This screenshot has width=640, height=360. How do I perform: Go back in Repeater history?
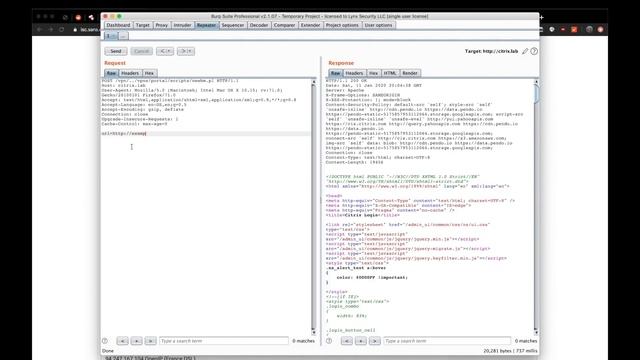point(164,51)
